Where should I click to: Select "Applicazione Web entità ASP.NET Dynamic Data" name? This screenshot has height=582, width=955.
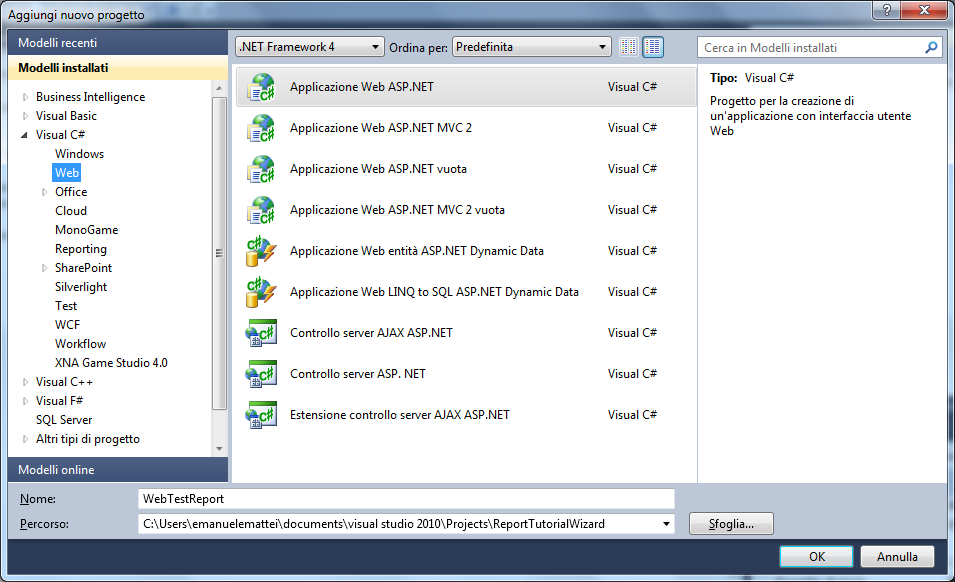[417, 251]
